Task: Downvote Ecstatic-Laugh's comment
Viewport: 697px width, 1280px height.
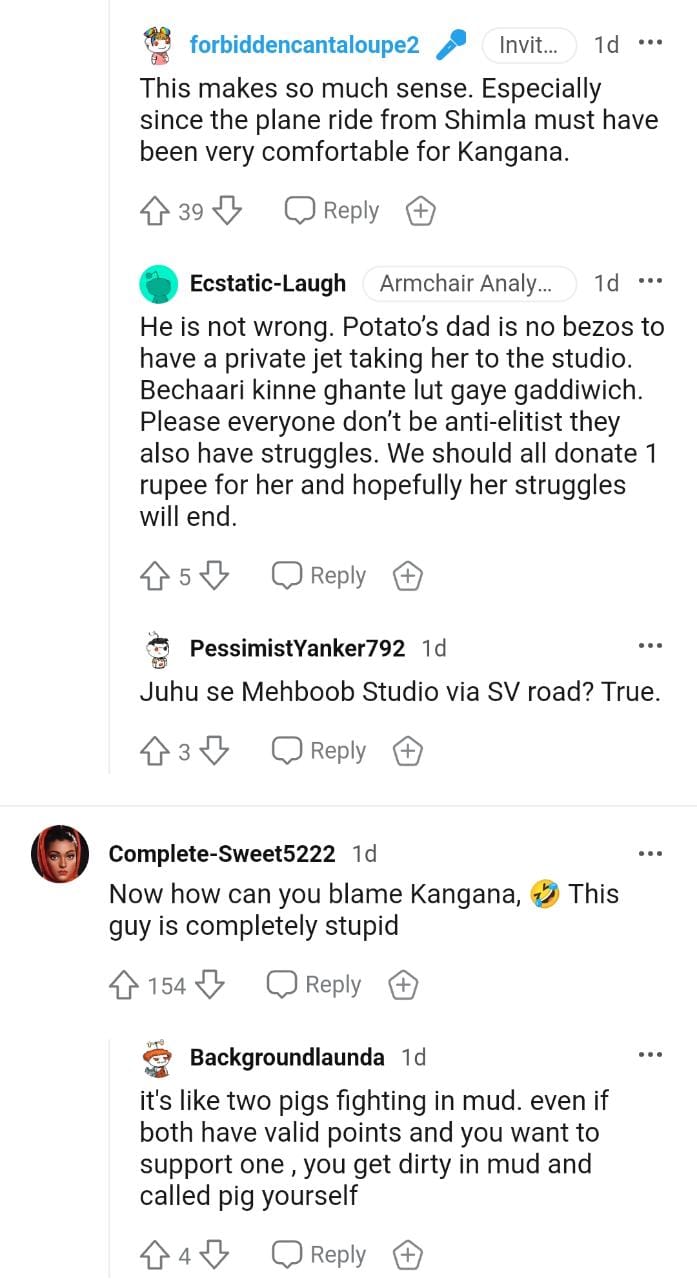Action: 215,576
